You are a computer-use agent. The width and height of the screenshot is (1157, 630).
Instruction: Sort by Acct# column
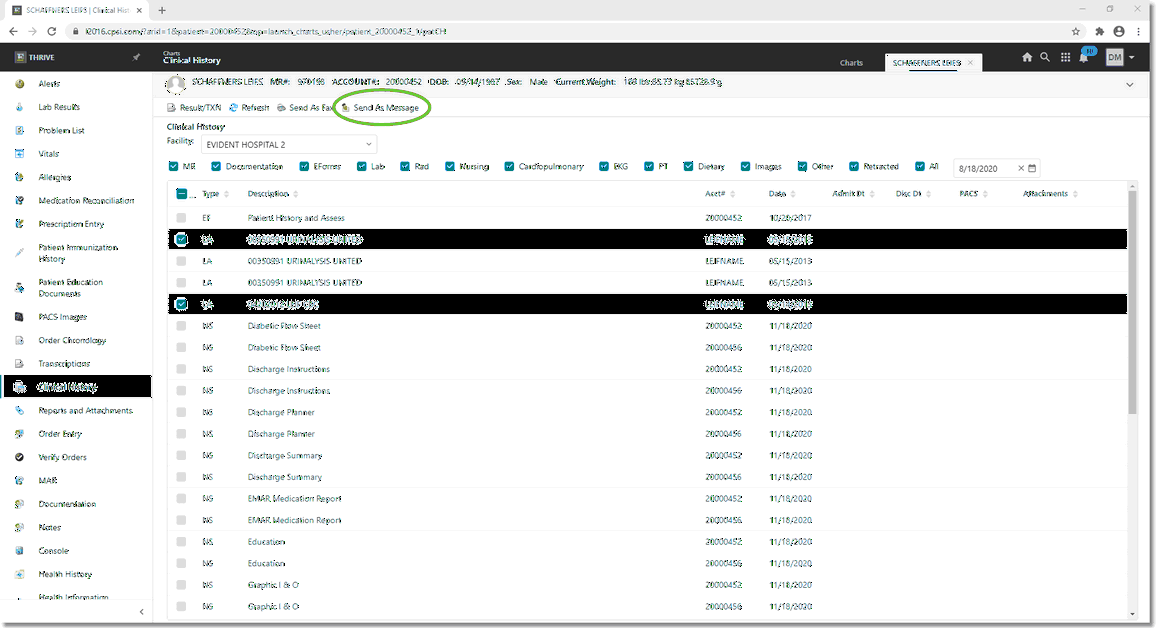[719, 194]
